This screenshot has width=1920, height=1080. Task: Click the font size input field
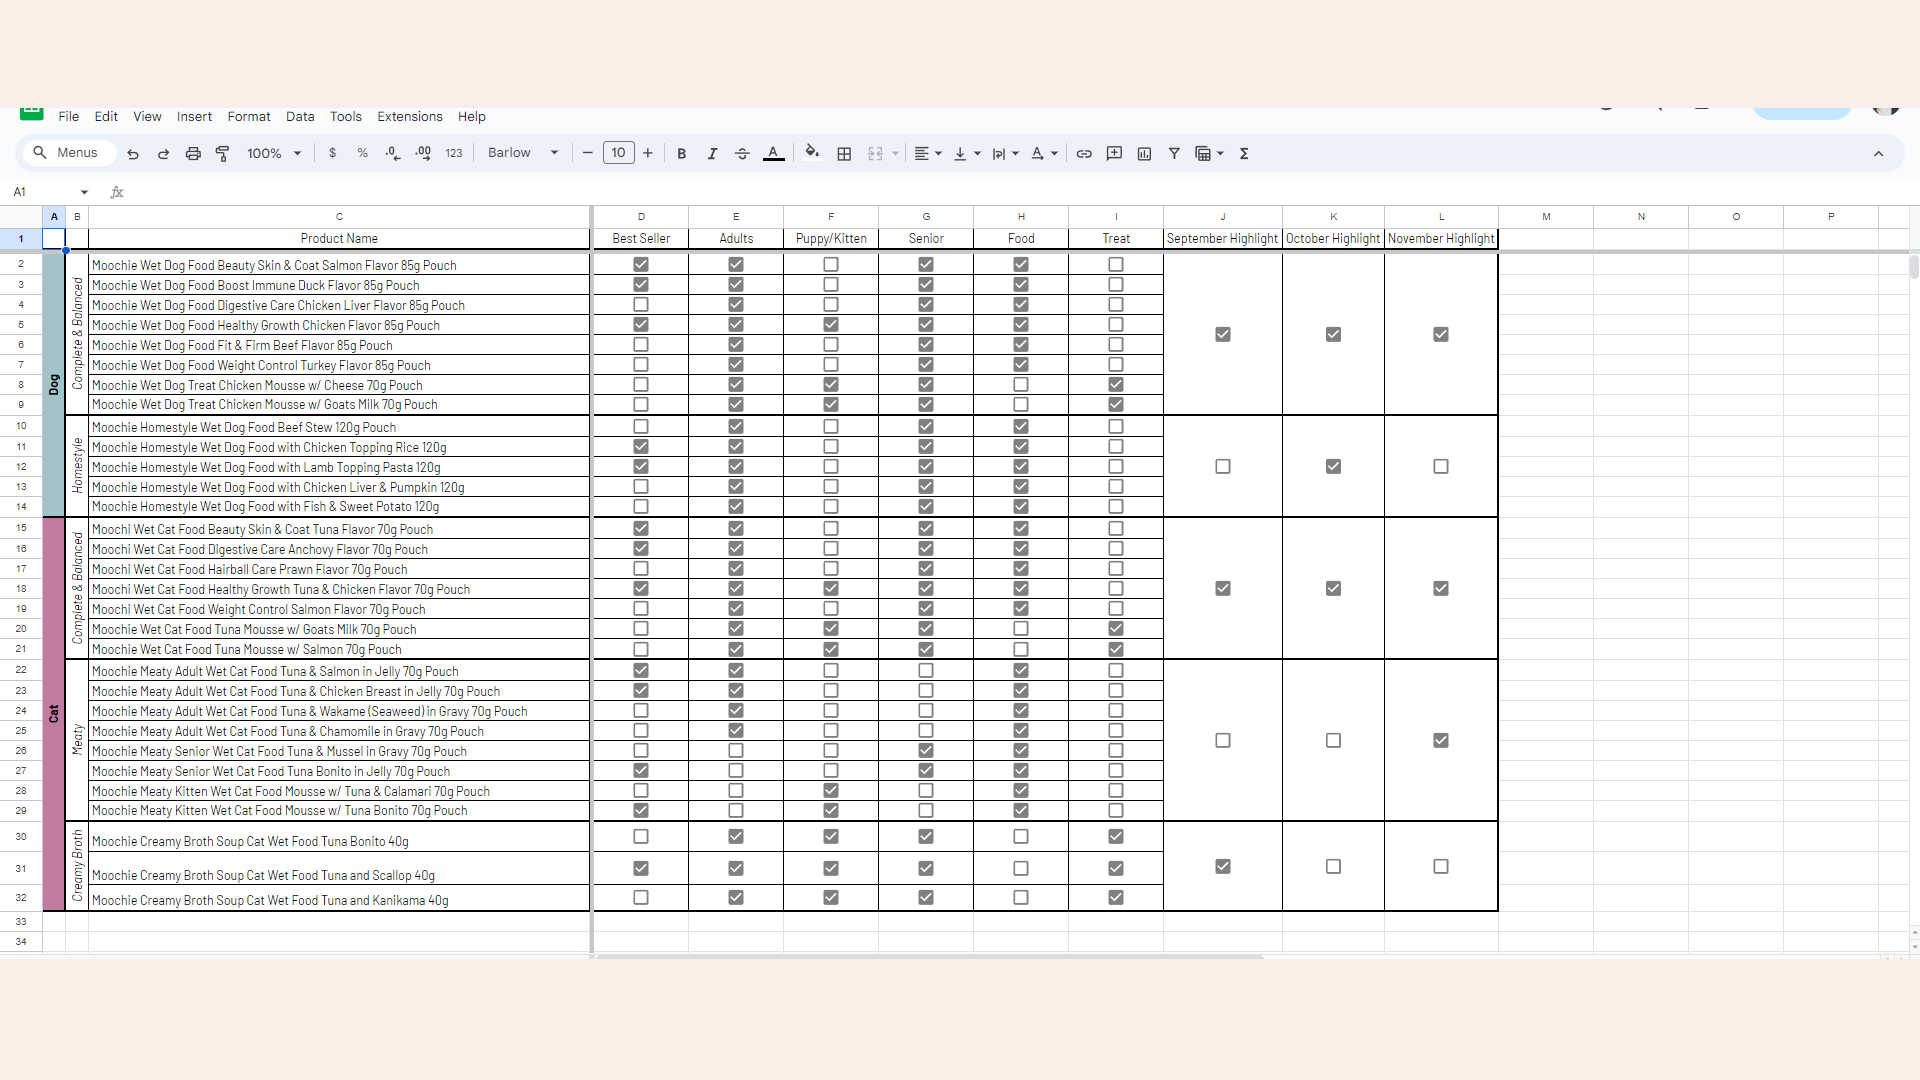pyautogui.click(x=618, y=153)
